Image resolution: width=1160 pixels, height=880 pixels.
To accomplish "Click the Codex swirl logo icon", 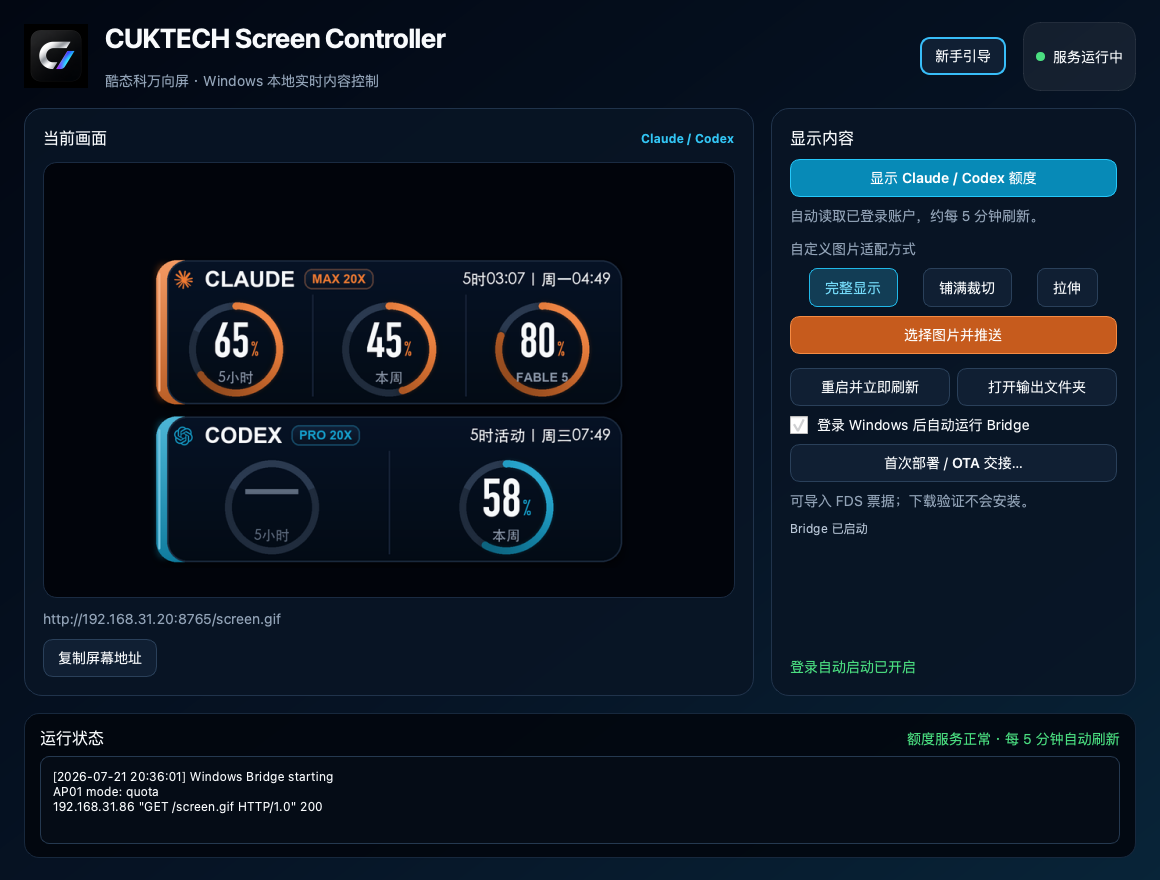I will [183, 436].
